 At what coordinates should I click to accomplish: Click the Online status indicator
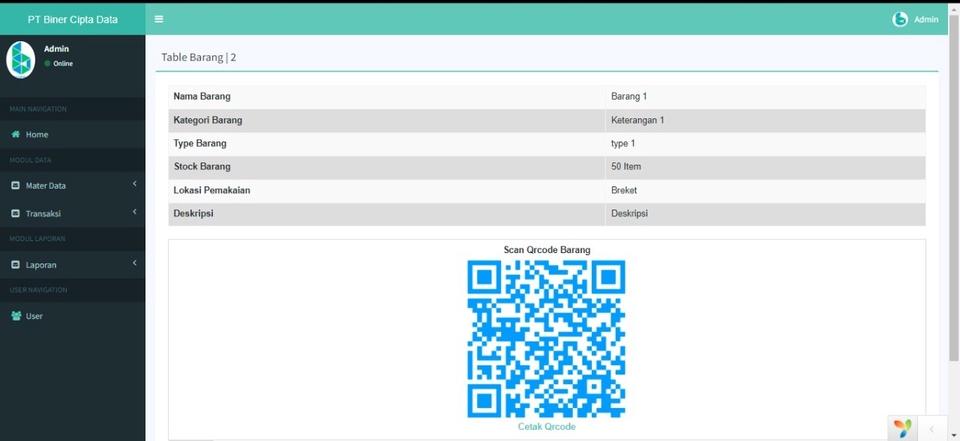click(58, 64)
